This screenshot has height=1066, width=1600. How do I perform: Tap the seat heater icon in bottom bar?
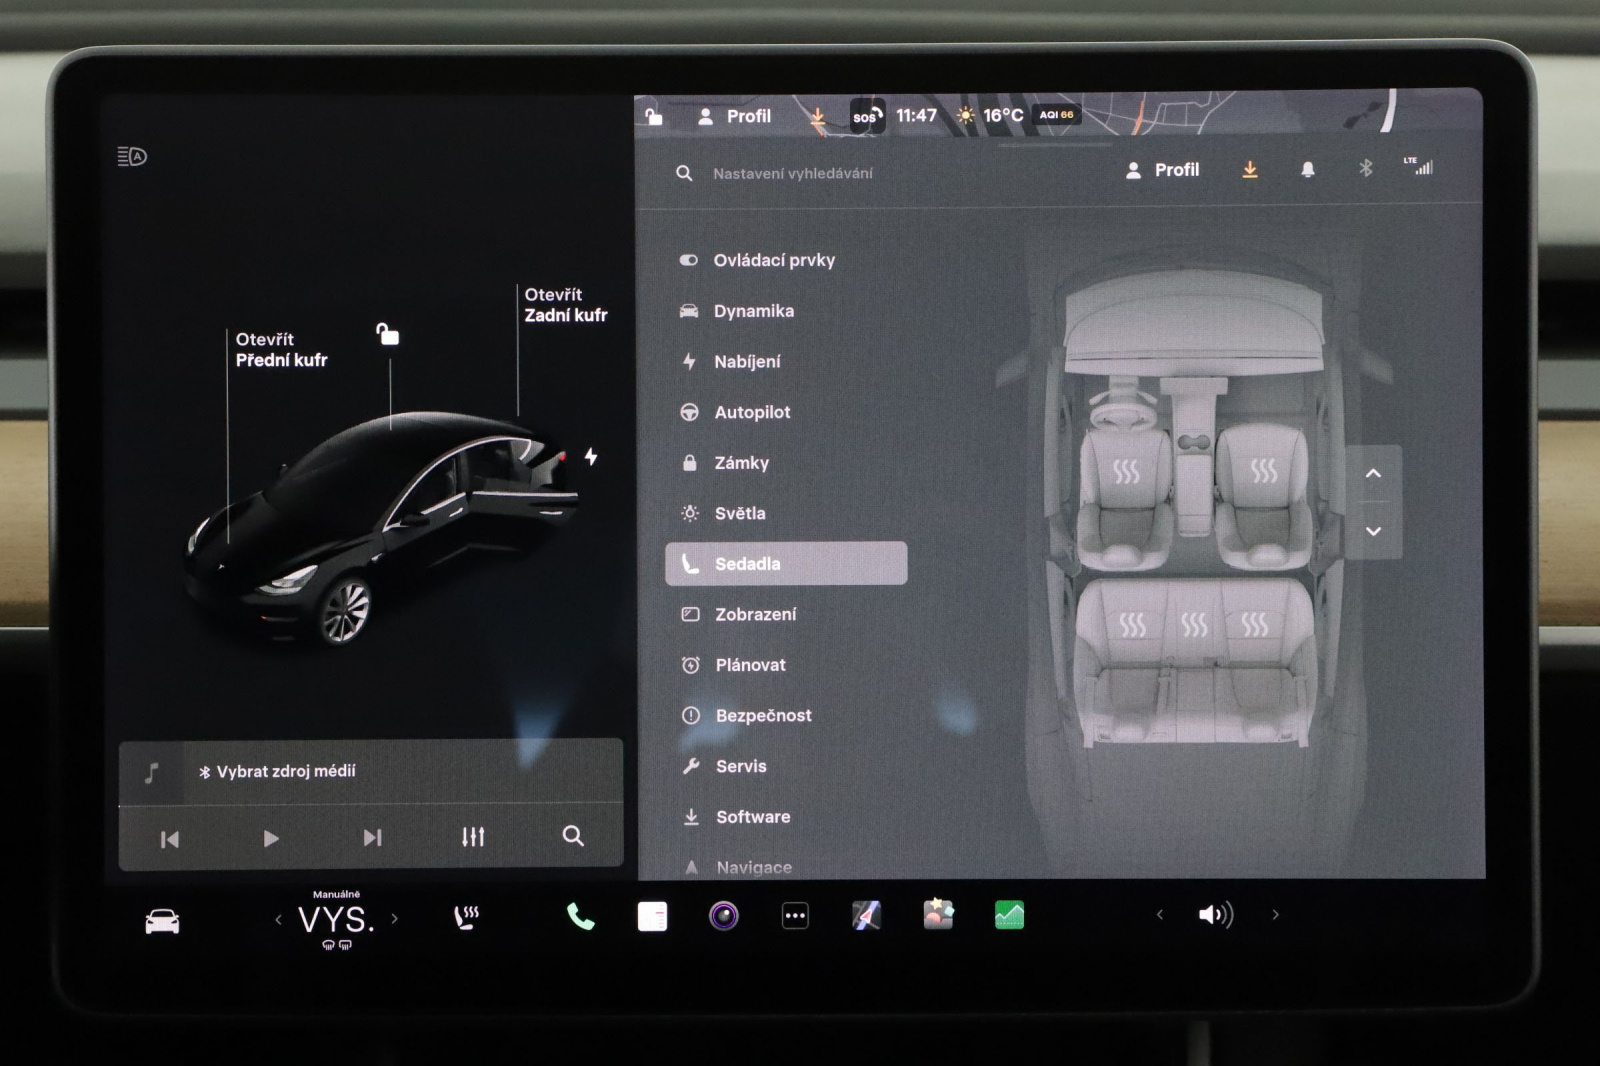pos(466,917)
